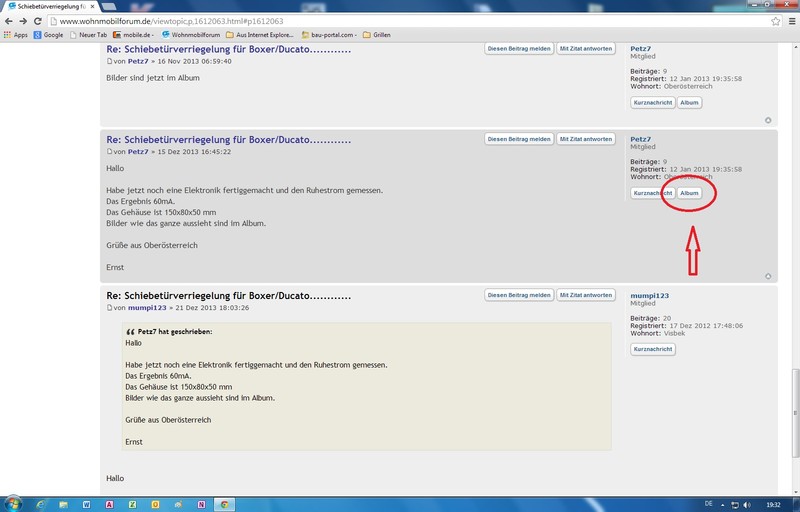Image resolution: width=800 pixels, height=512 pixels.
Task: Open the Wohnmobilforum bookmark
Action: click(188, 34)
